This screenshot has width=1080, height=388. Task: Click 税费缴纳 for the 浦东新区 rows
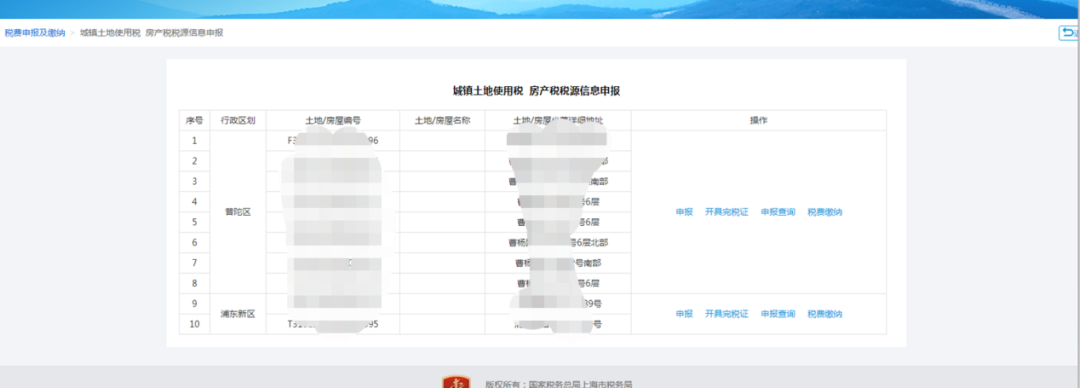point(824,314)
